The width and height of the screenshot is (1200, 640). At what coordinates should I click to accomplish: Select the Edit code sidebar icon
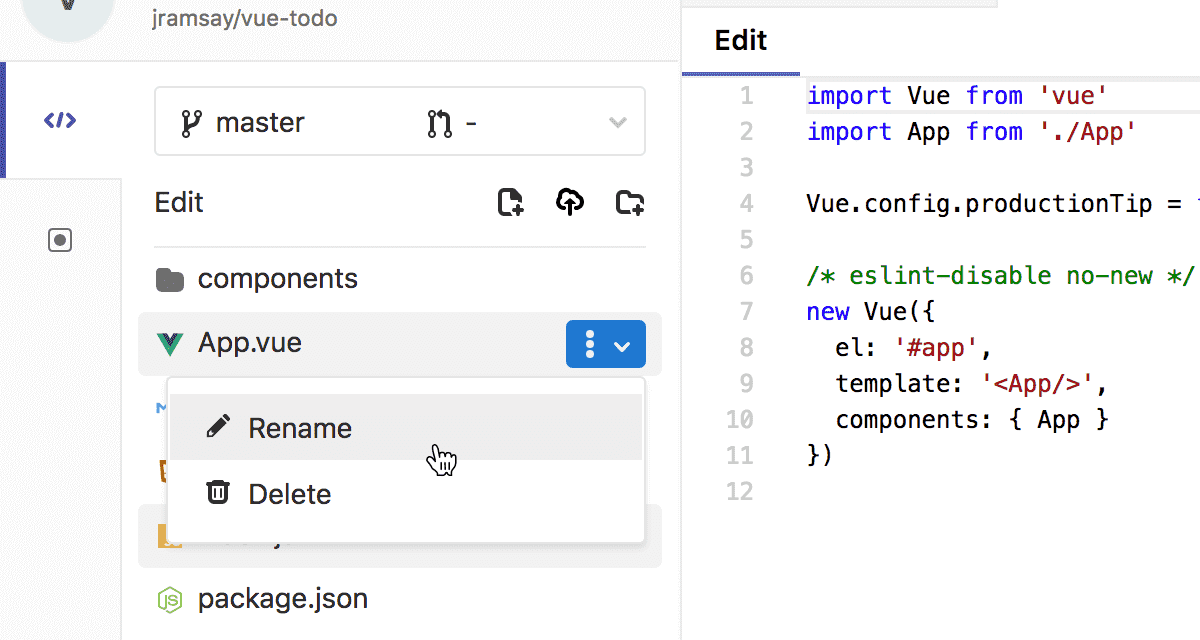60,119
